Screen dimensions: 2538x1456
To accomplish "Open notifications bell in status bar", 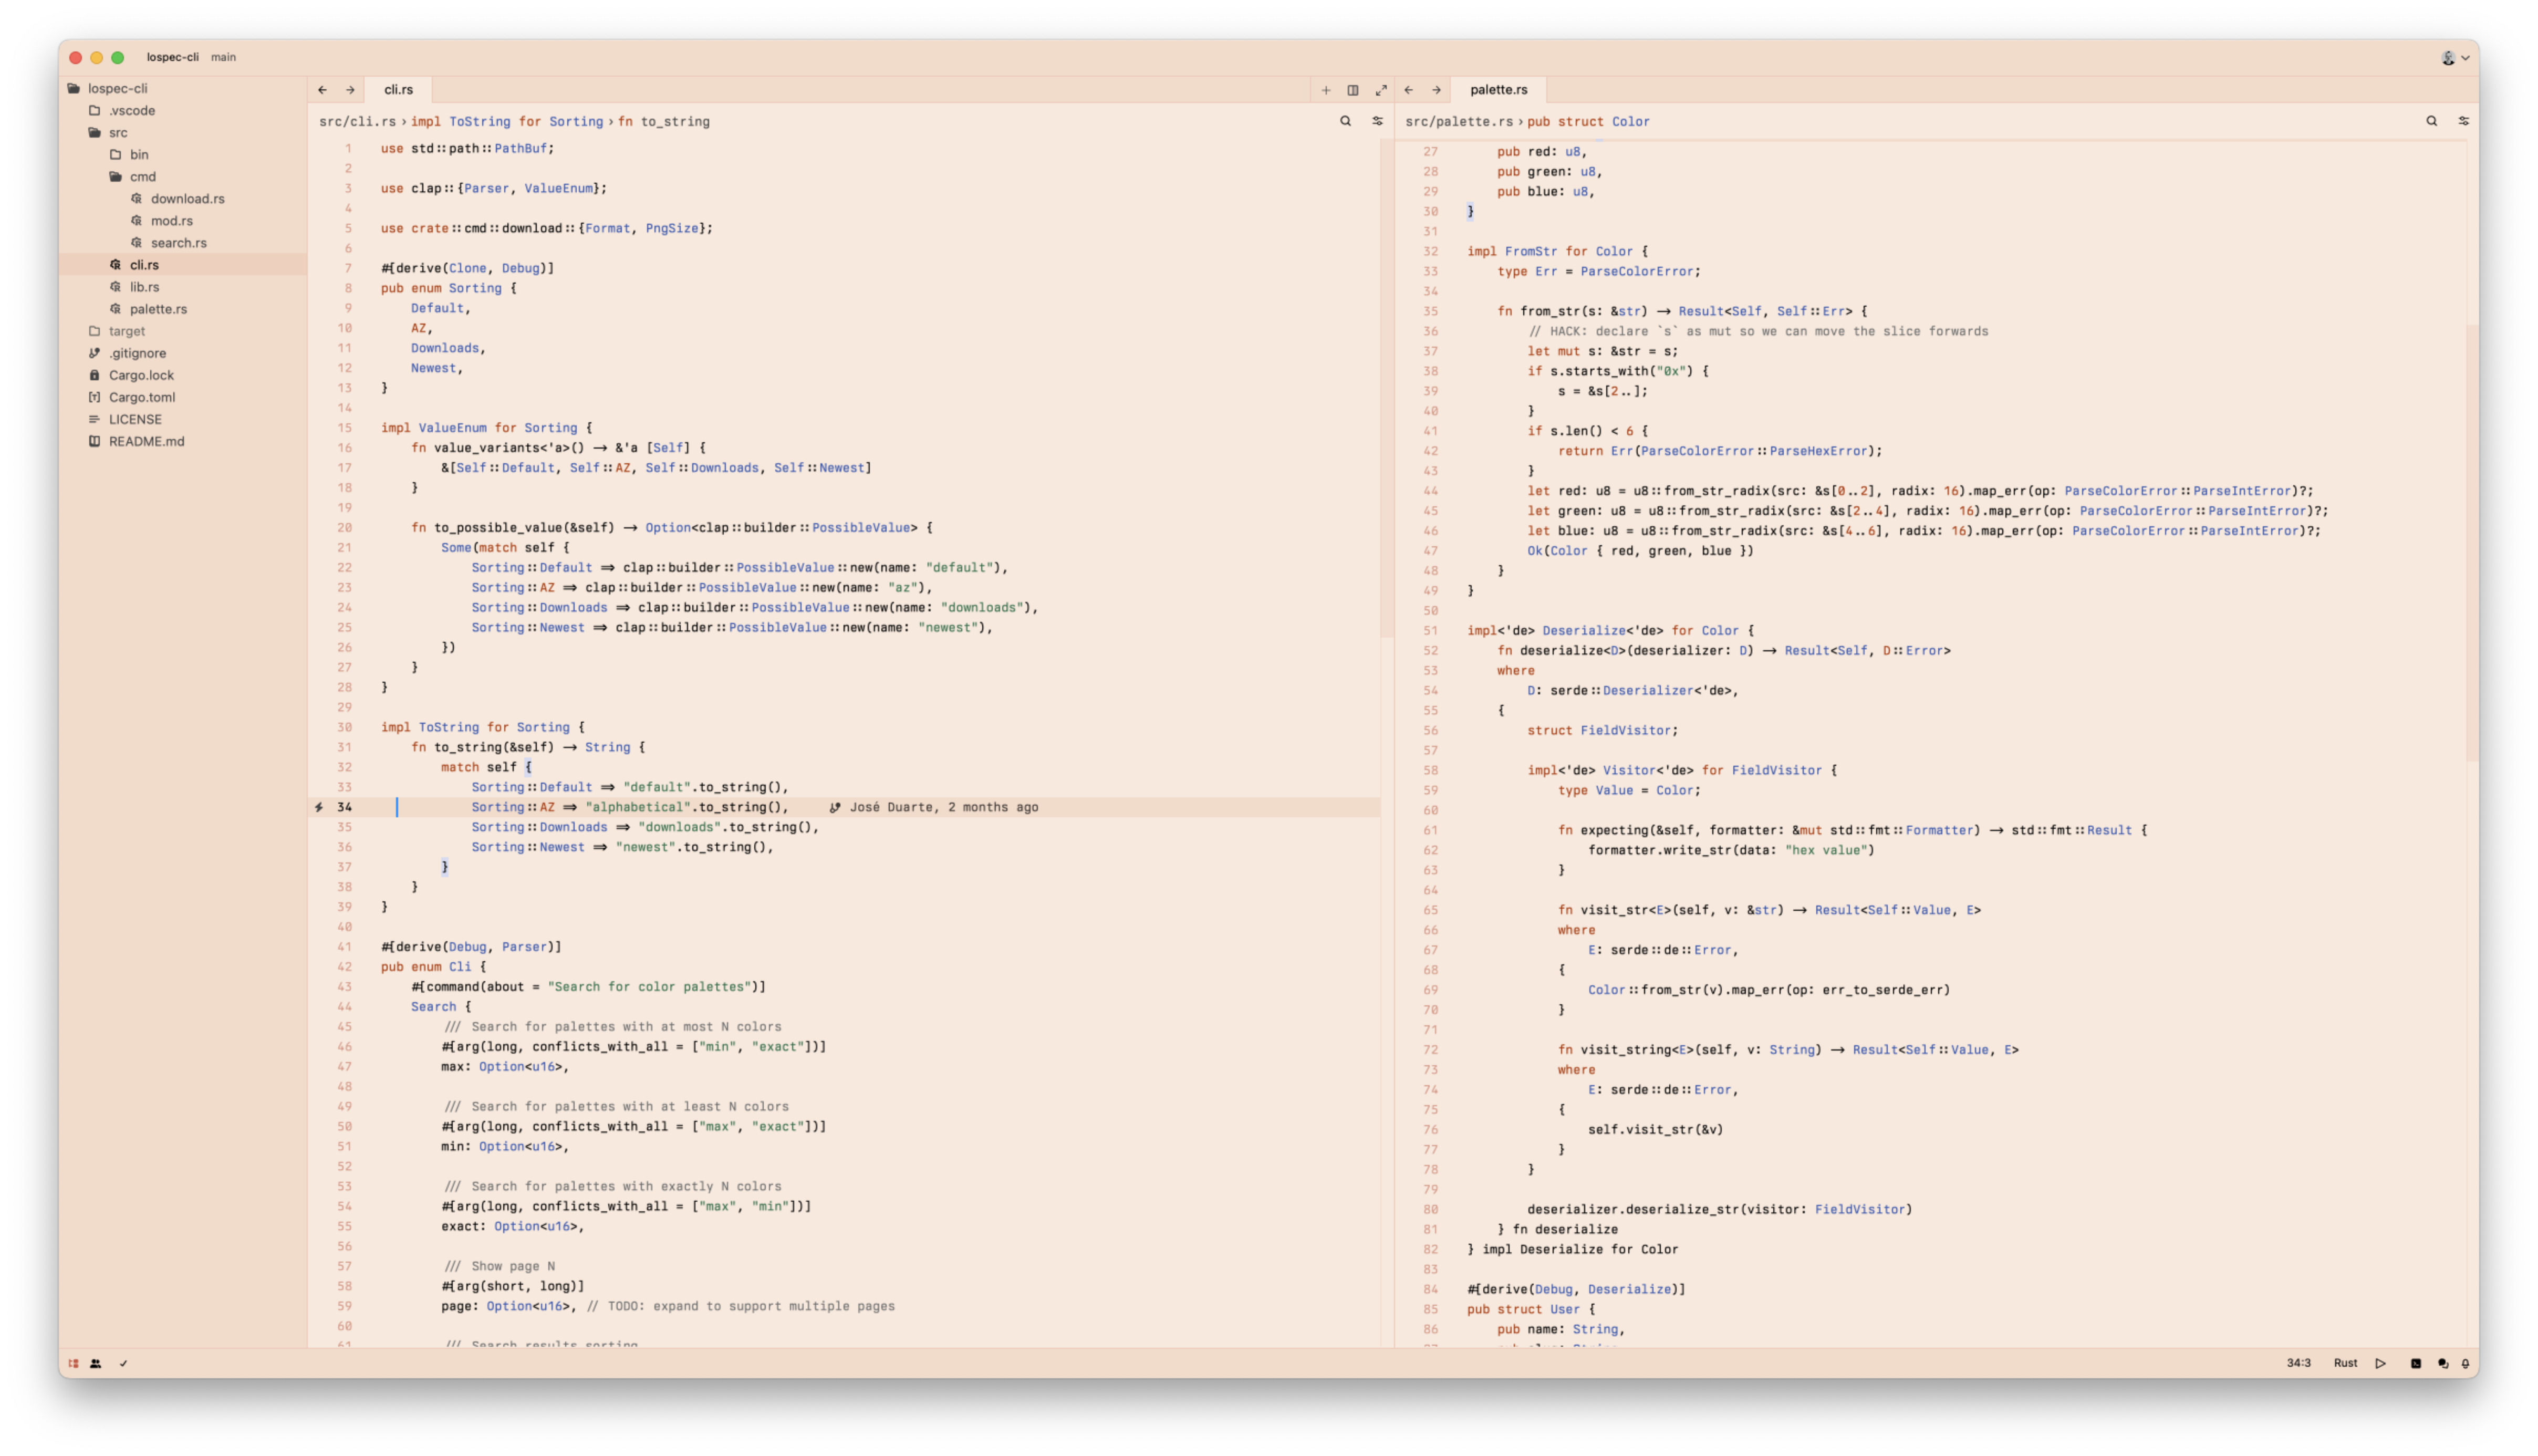I will click(2465, 1363).
